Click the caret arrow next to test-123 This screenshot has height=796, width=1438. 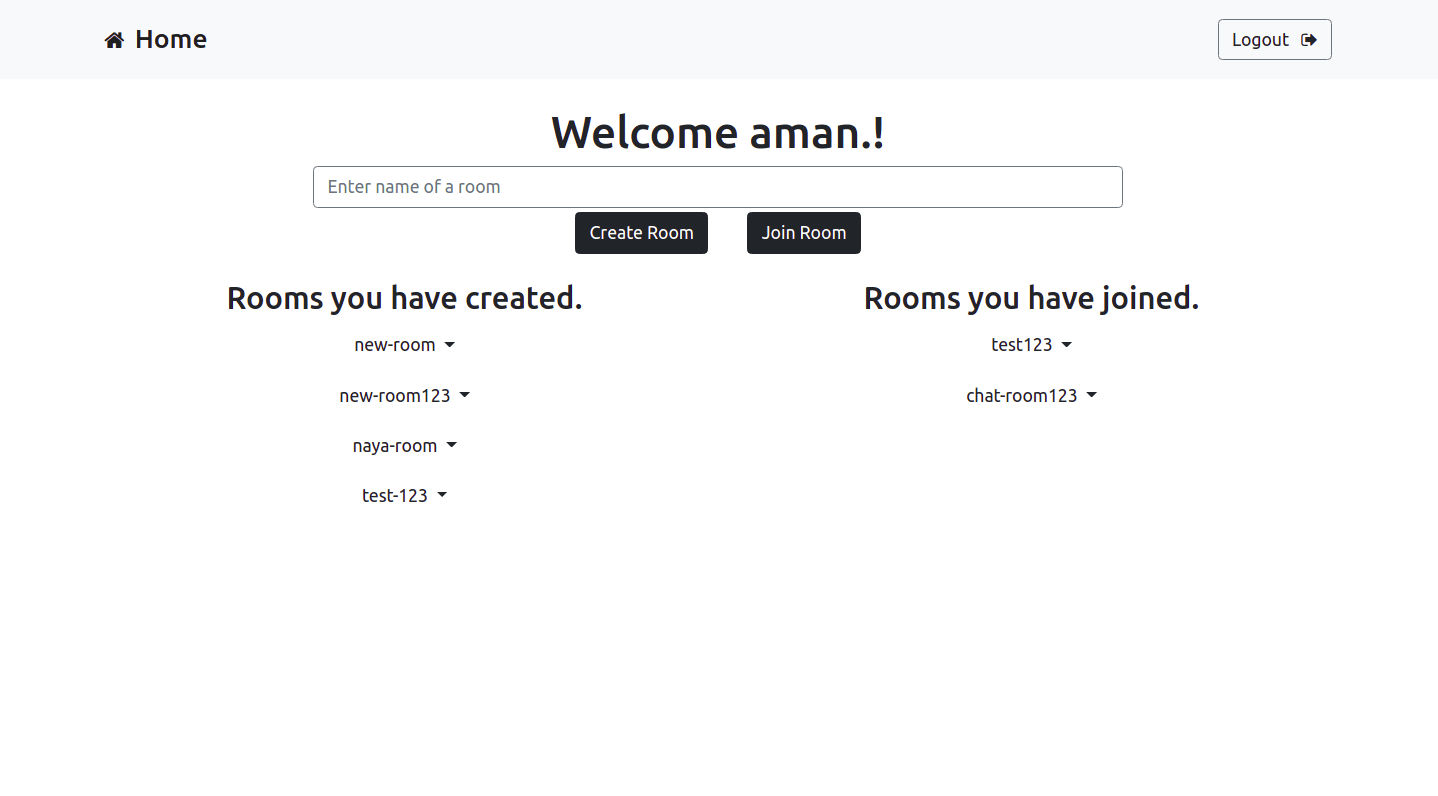click(x=443, y=496)
